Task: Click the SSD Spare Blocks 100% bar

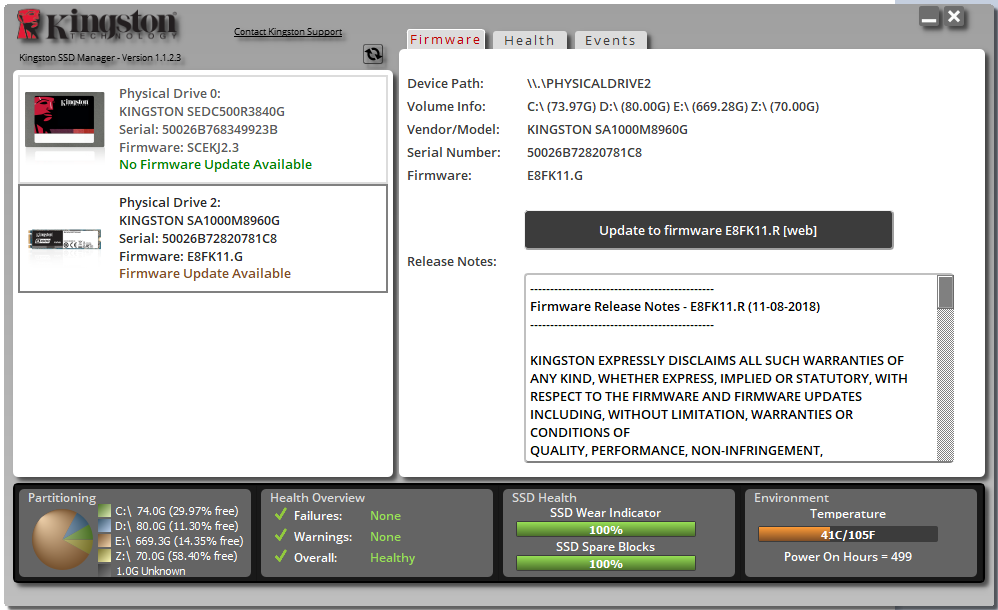Action: coord(606,564)
